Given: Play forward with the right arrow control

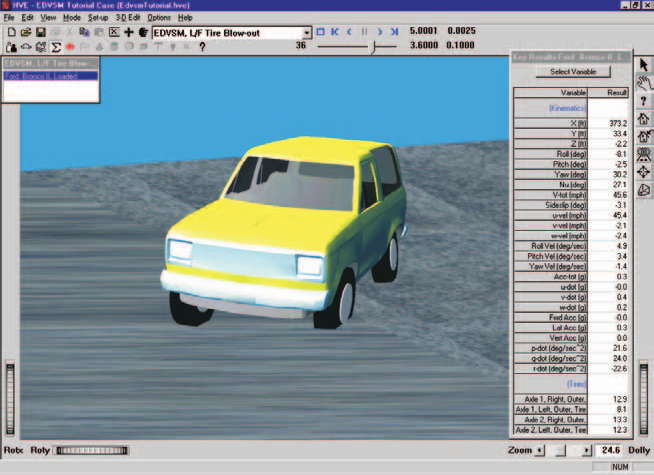Looking at the screenshot, I should (x=380, y=32).
